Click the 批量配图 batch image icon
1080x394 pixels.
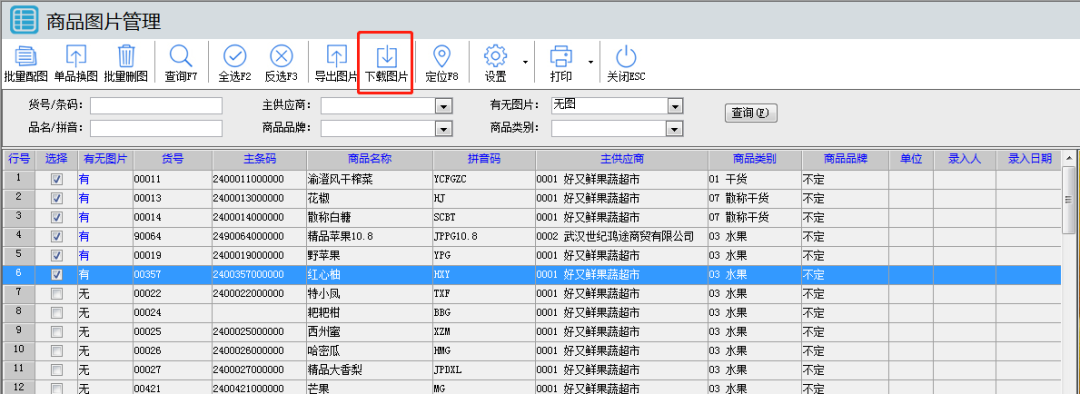tap(25, 56)
